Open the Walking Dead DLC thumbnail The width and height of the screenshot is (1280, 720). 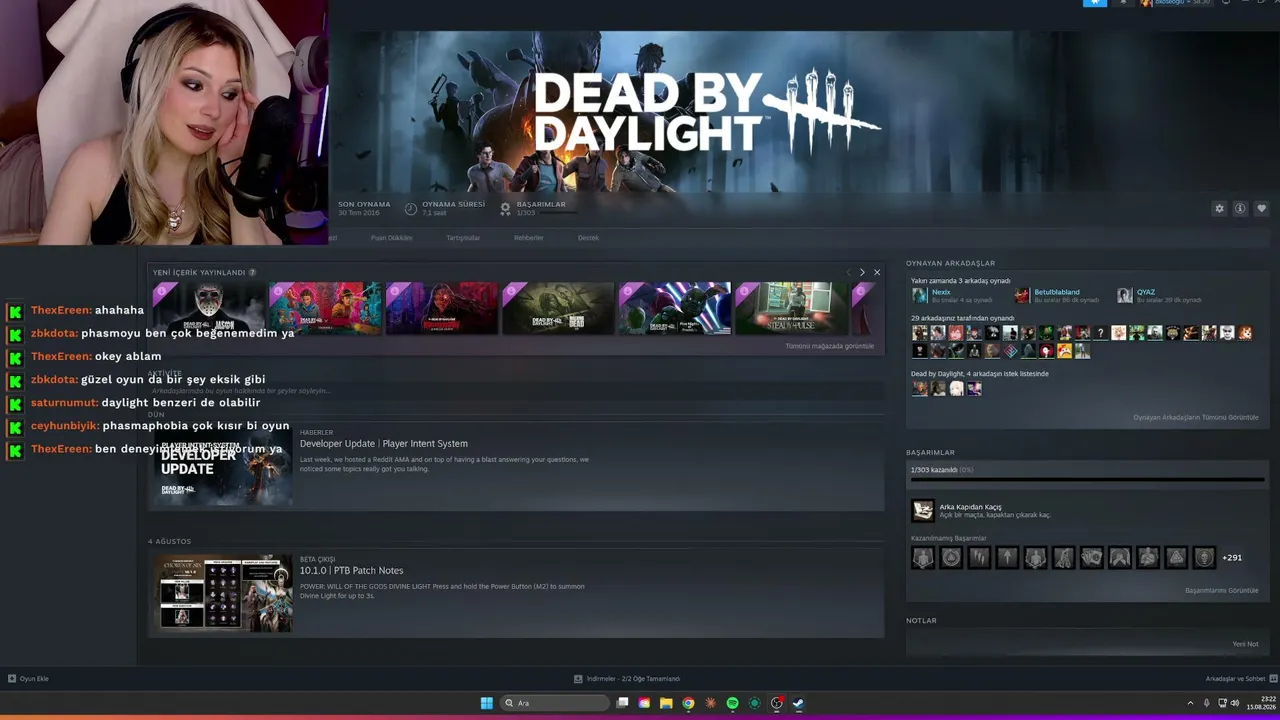pyautogui.click(x=558, y=308)
